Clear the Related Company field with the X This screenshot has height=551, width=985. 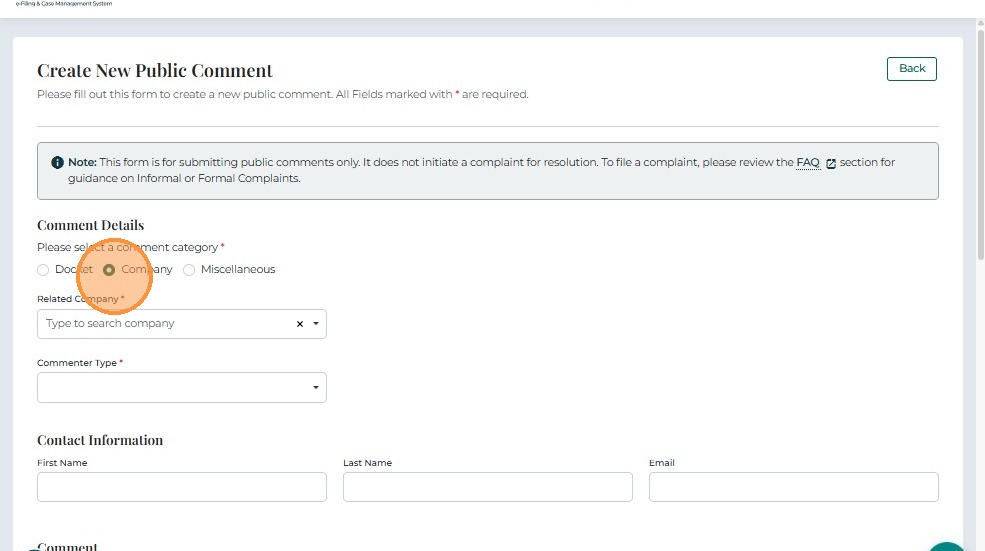point(299,324)
